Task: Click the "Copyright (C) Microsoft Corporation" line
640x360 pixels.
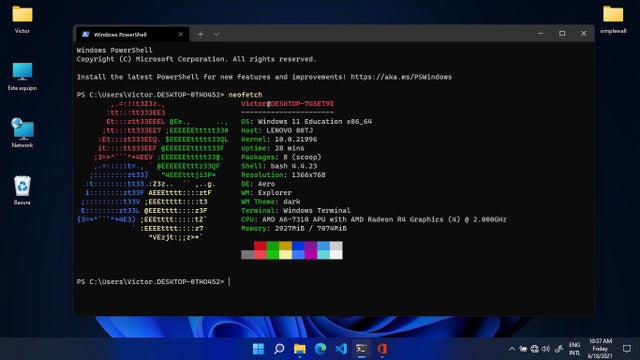Action: coord(196,59)
